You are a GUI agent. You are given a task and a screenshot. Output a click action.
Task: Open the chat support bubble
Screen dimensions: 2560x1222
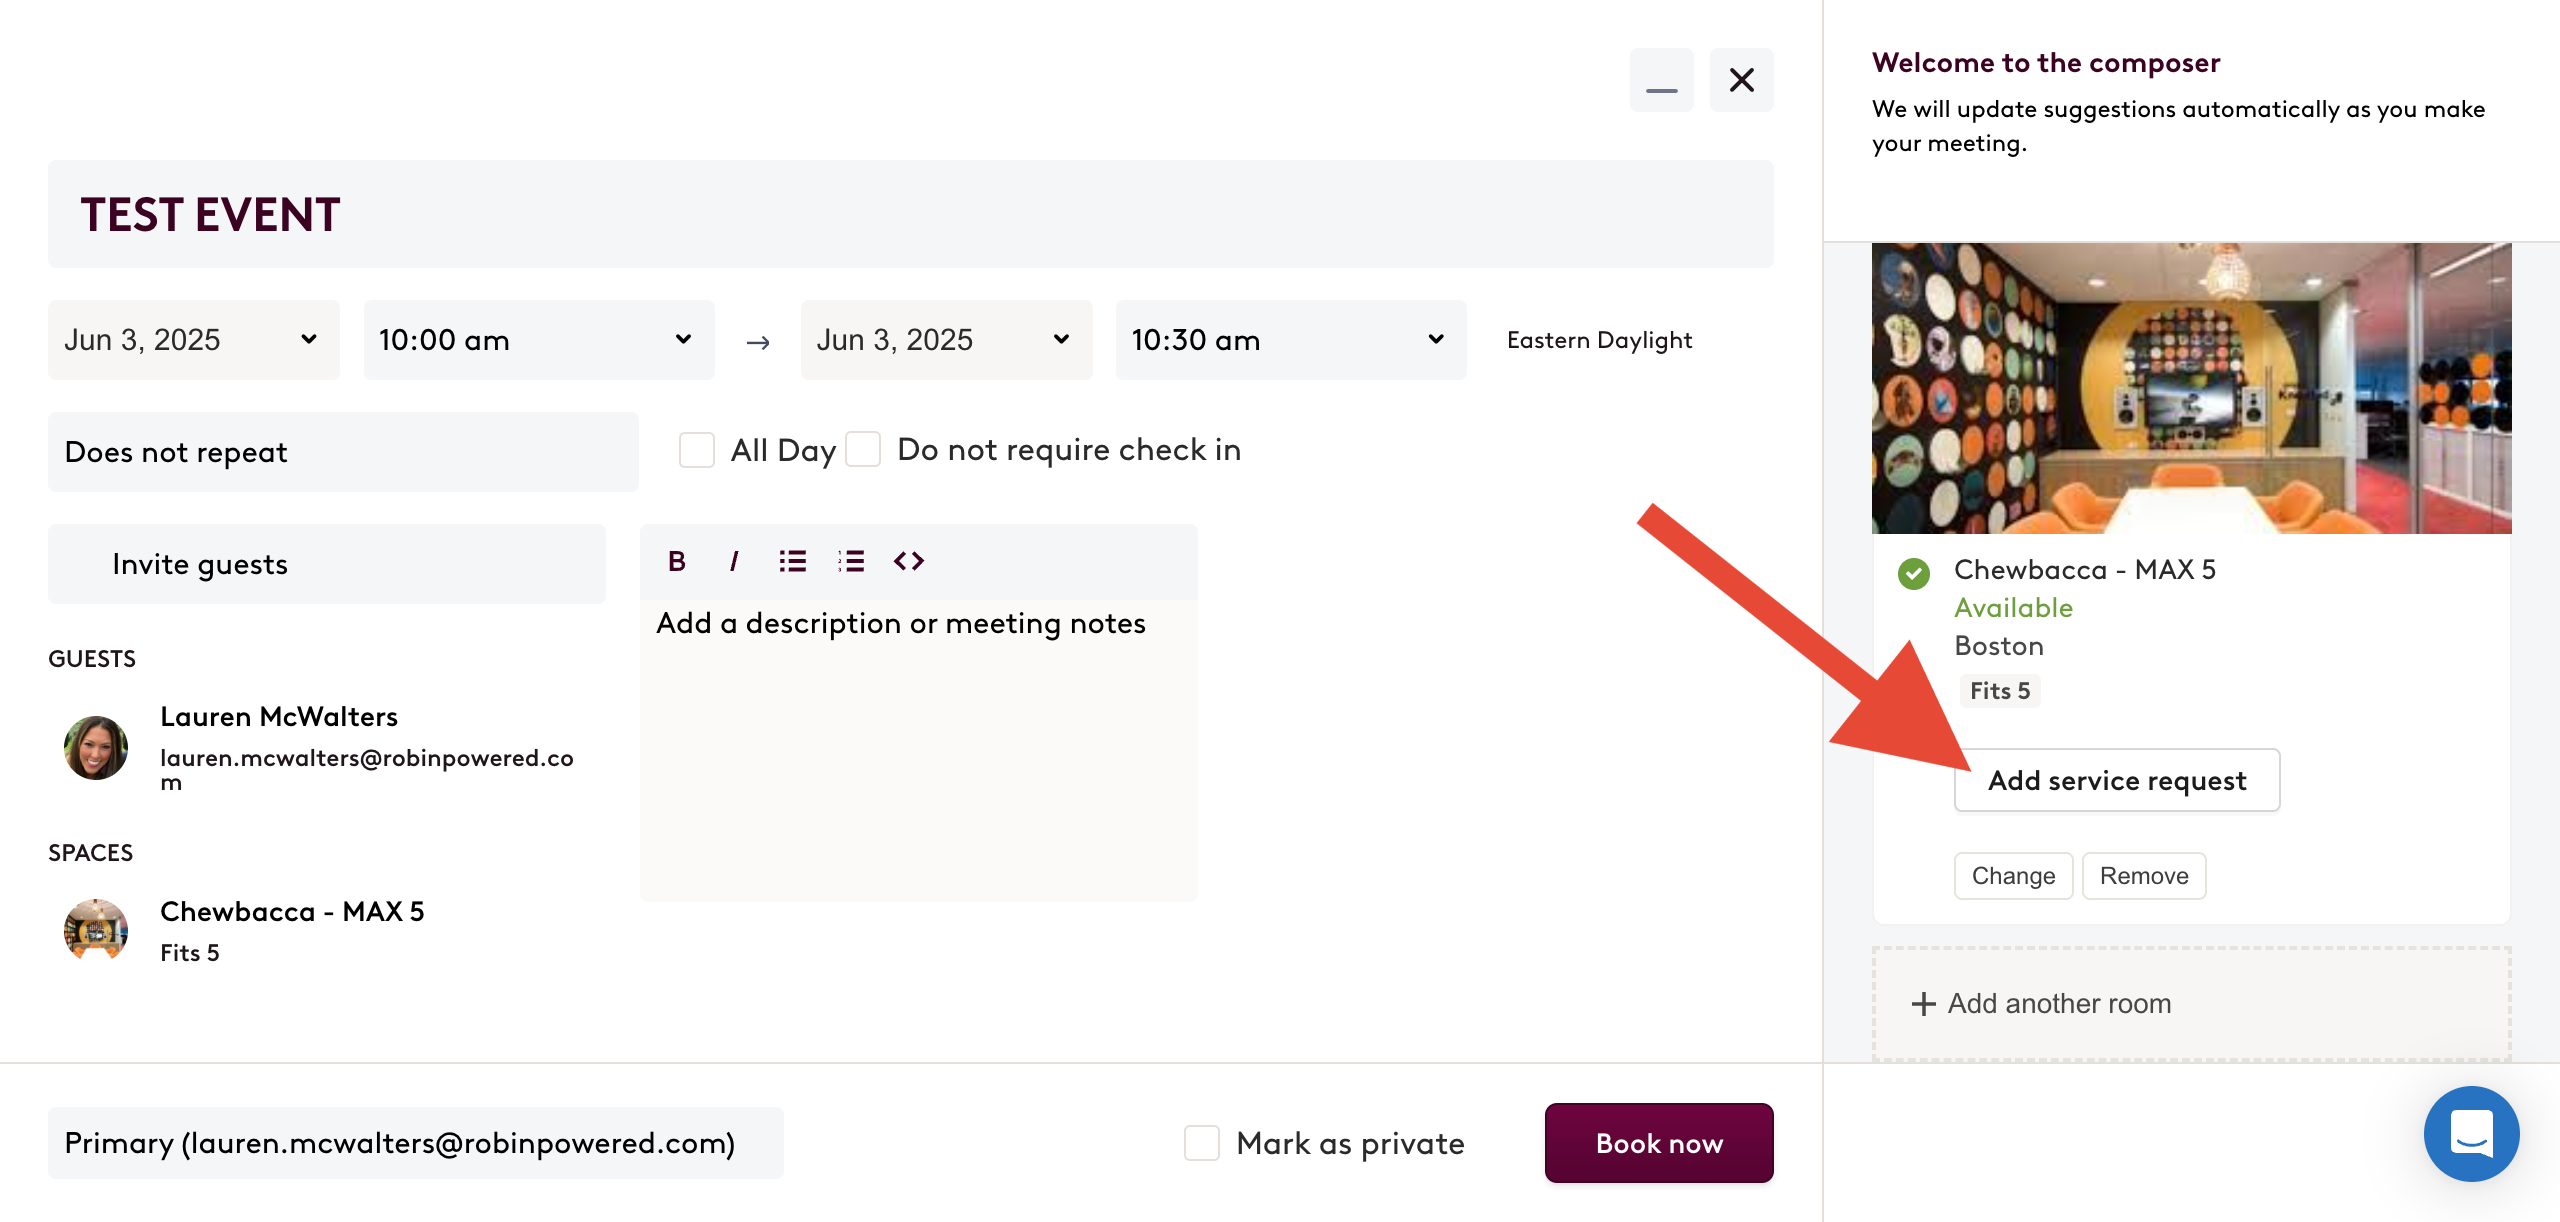point(2471,1134)
